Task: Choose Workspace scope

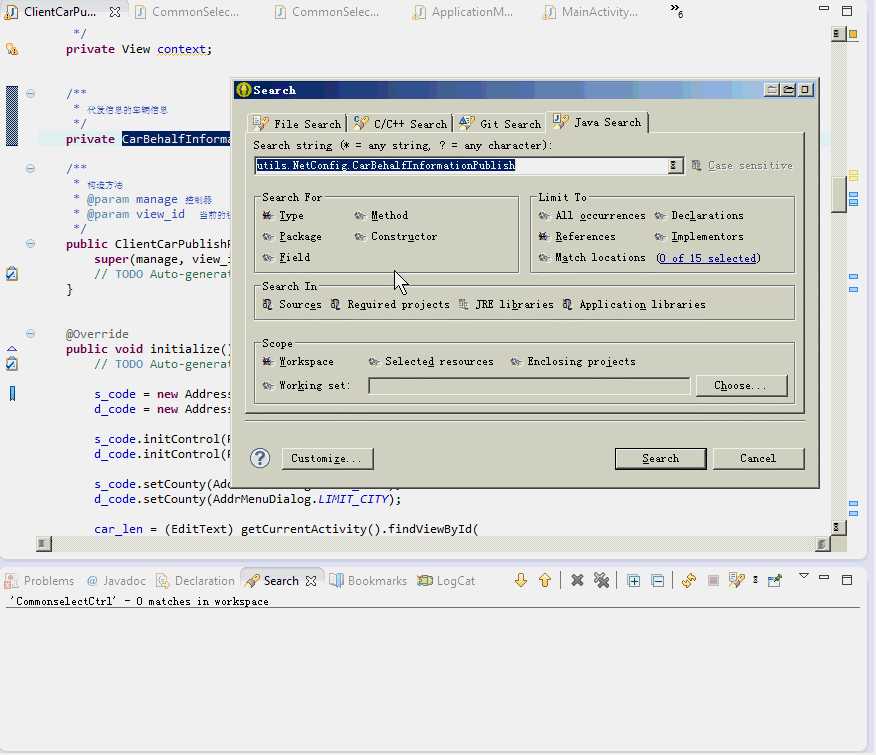Action: click(x=298, y=362)
